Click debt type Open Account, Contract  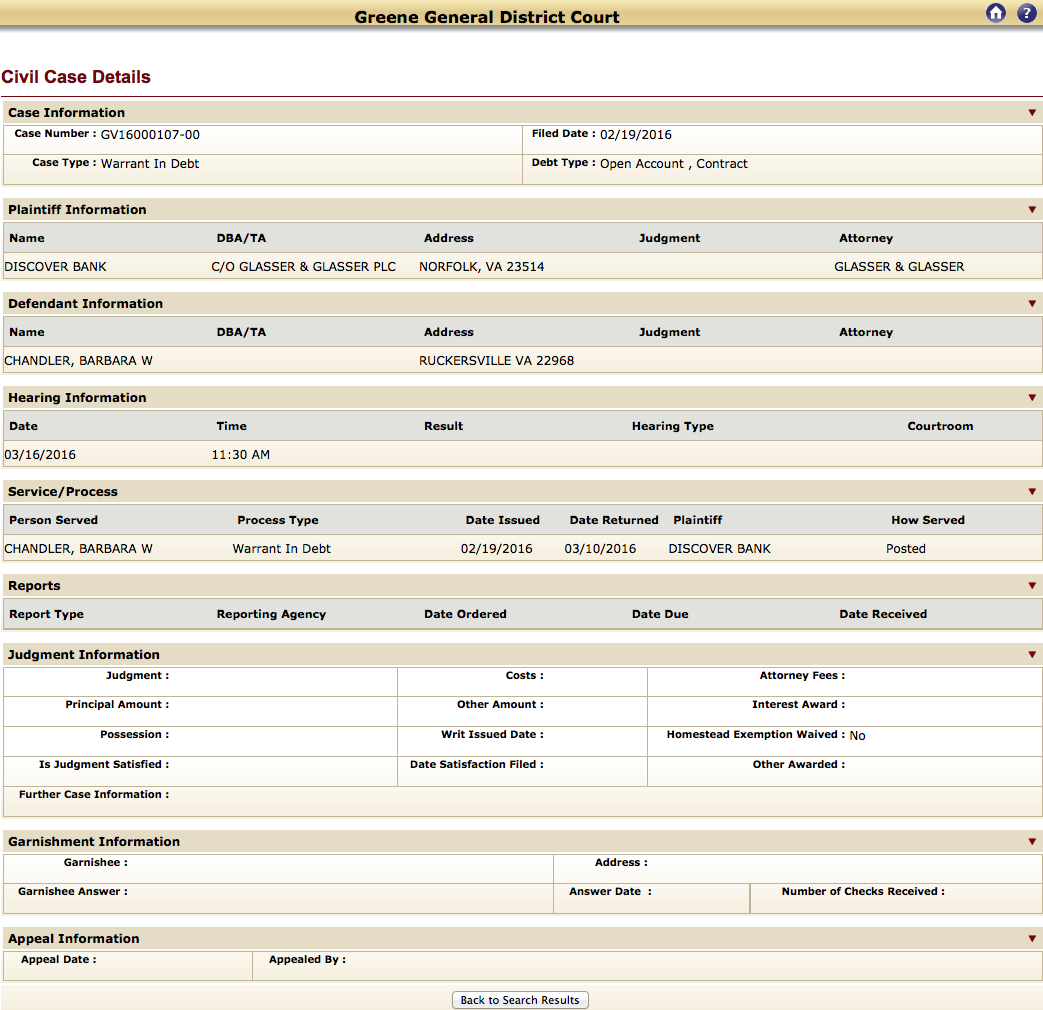click(674, 164)
